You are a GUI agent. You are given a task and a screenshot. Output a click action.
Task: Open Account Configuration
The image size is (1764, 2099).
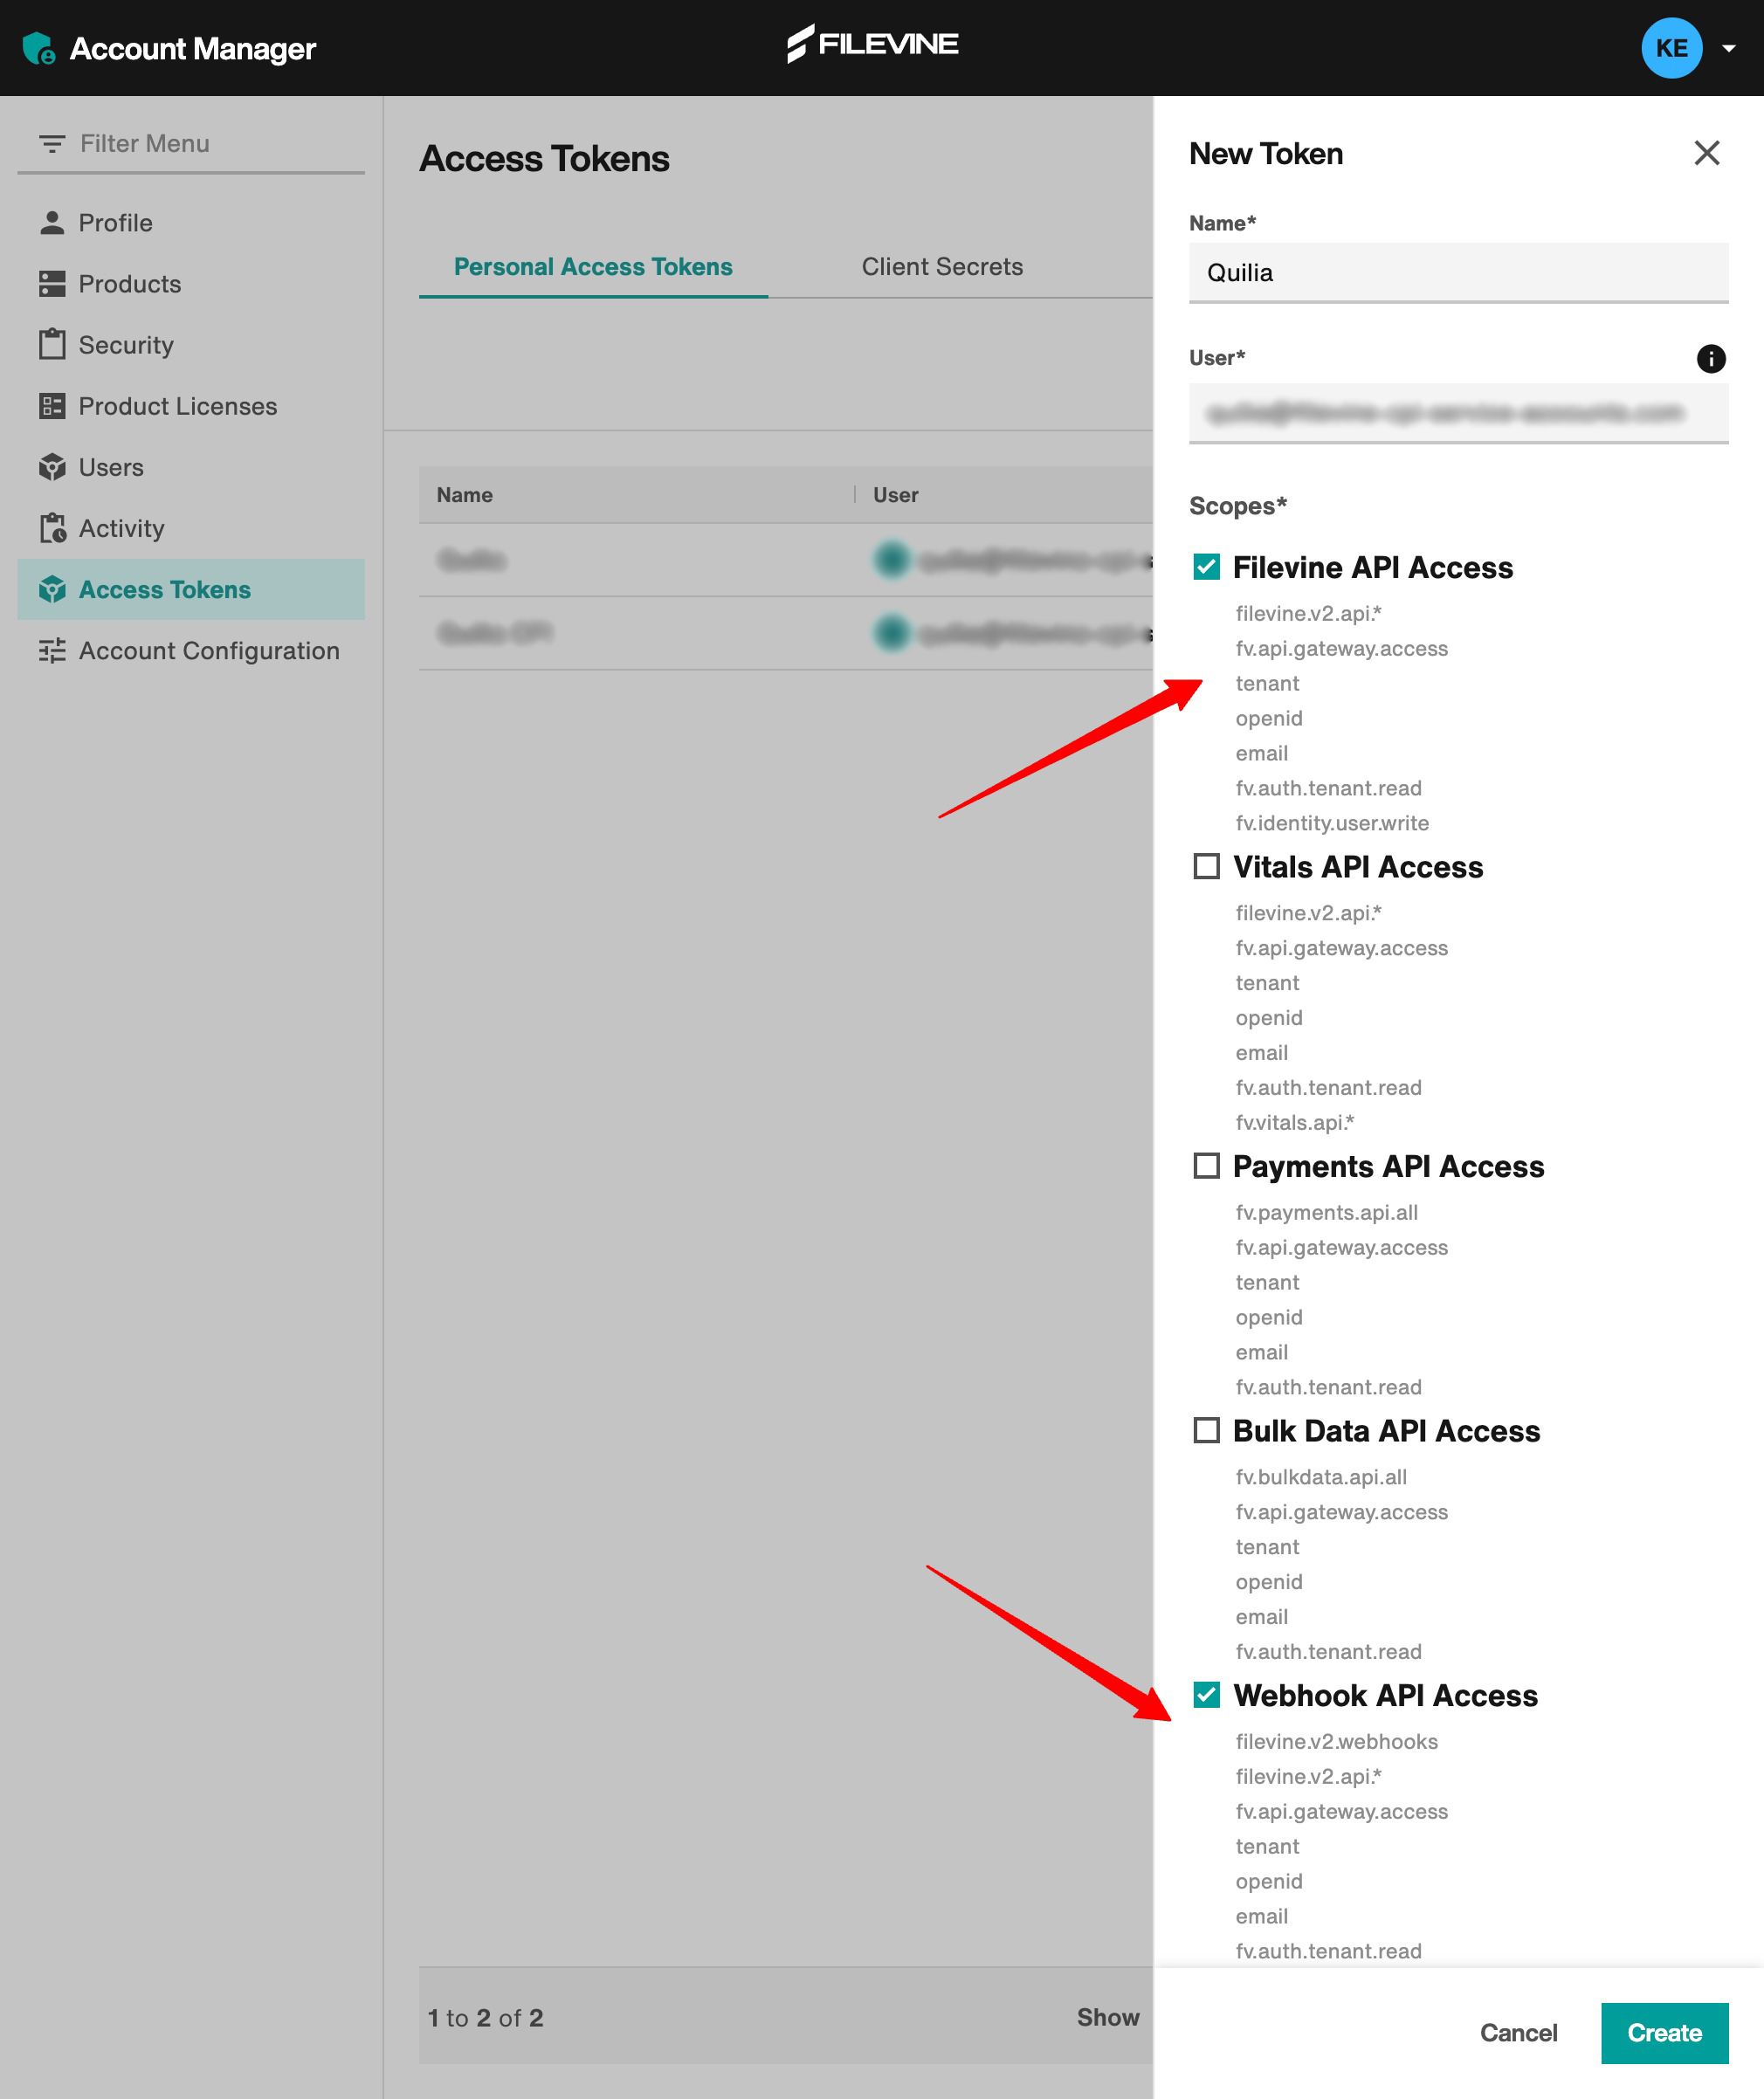[191, 651]
